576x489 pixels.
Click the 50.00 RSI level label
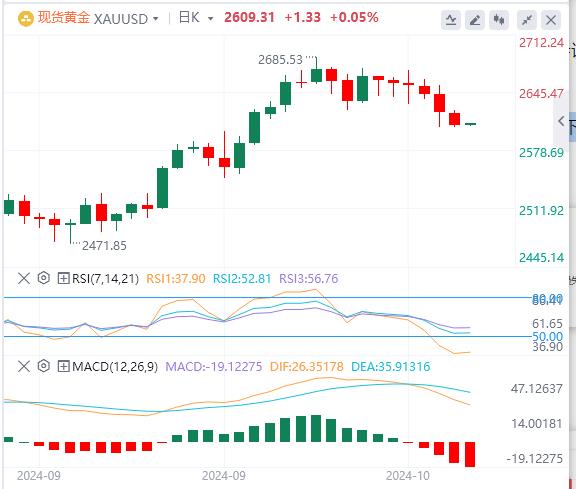click(547, 336)
